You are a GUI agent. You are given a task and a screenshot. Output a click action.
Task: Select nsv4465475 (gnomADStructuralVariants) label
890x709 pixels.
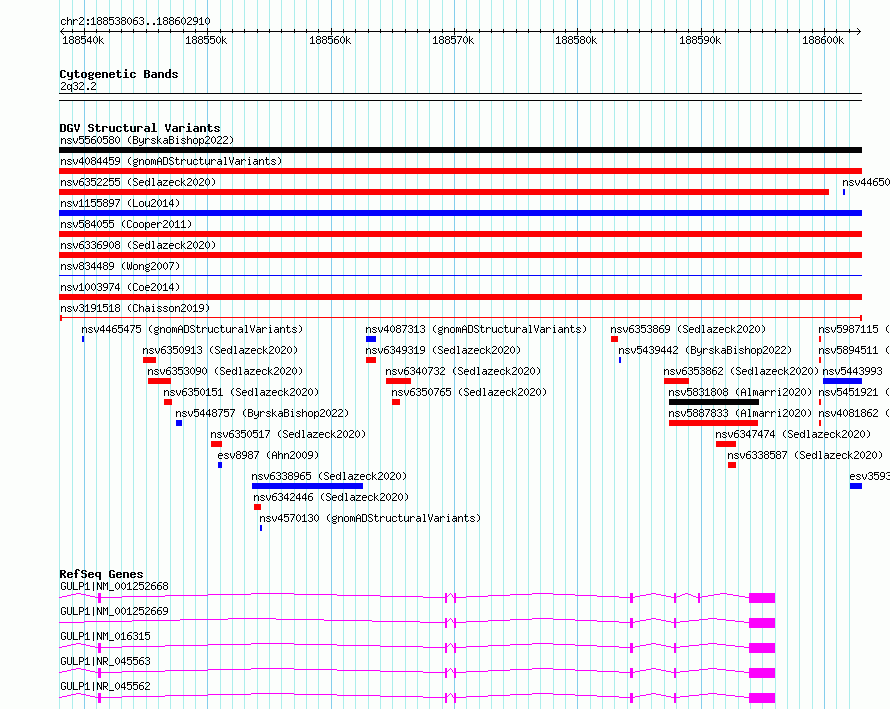click(192, 329)
